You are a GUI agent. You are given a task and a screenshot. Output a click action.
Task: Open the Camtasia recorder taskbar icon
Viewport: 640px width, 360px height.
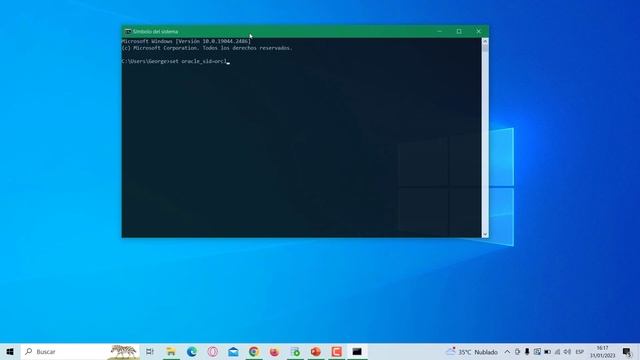tap(336, 351)
